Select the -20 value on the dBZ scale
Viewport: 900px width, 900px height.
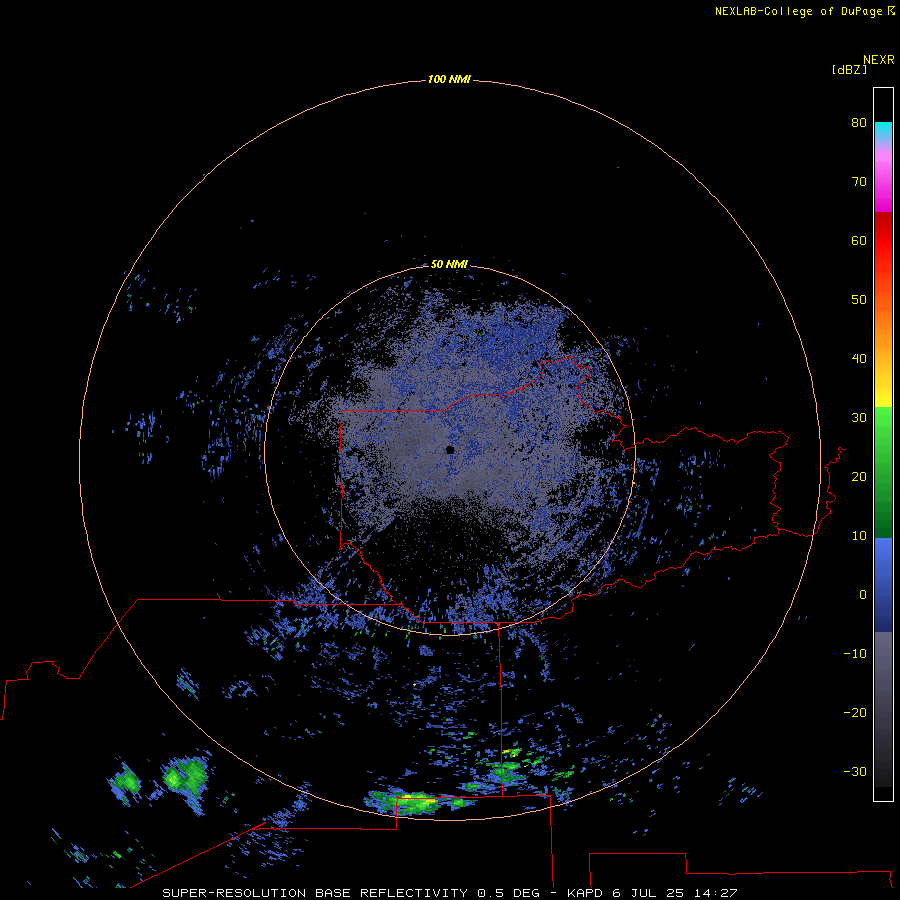click(855, 712)
